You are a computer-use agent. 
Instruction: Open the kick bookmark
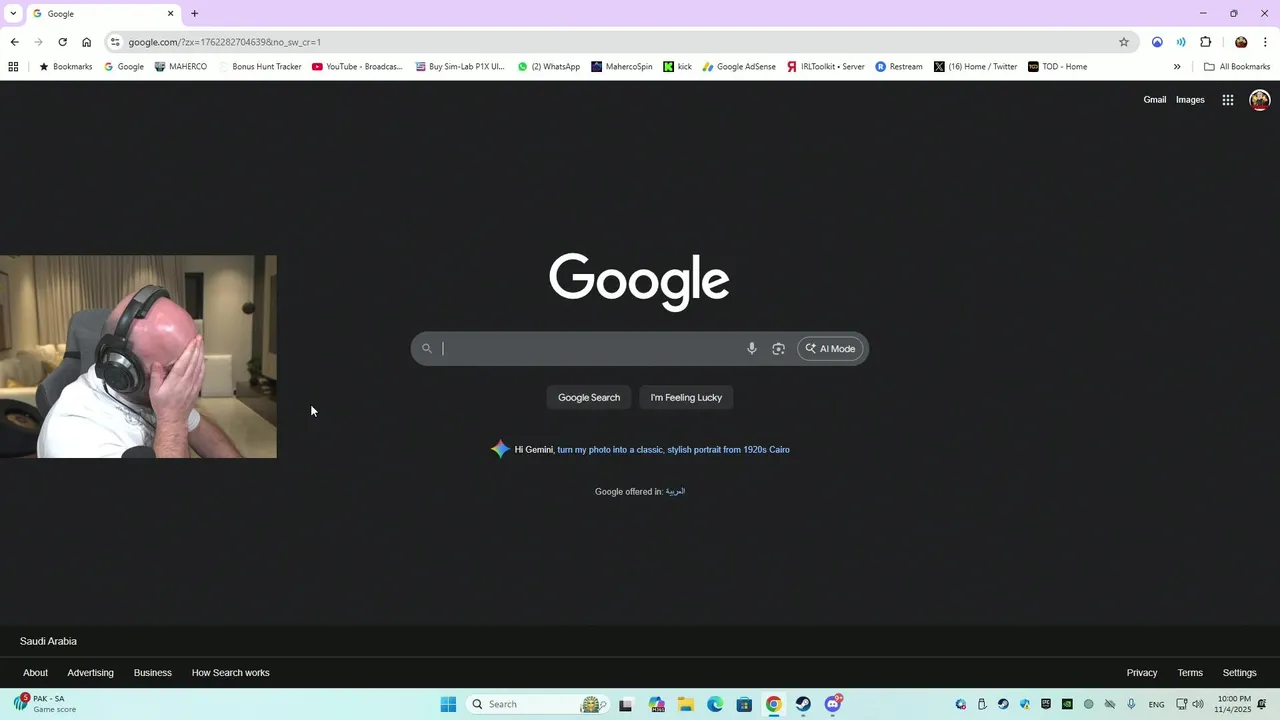click(x=678, y=67)
